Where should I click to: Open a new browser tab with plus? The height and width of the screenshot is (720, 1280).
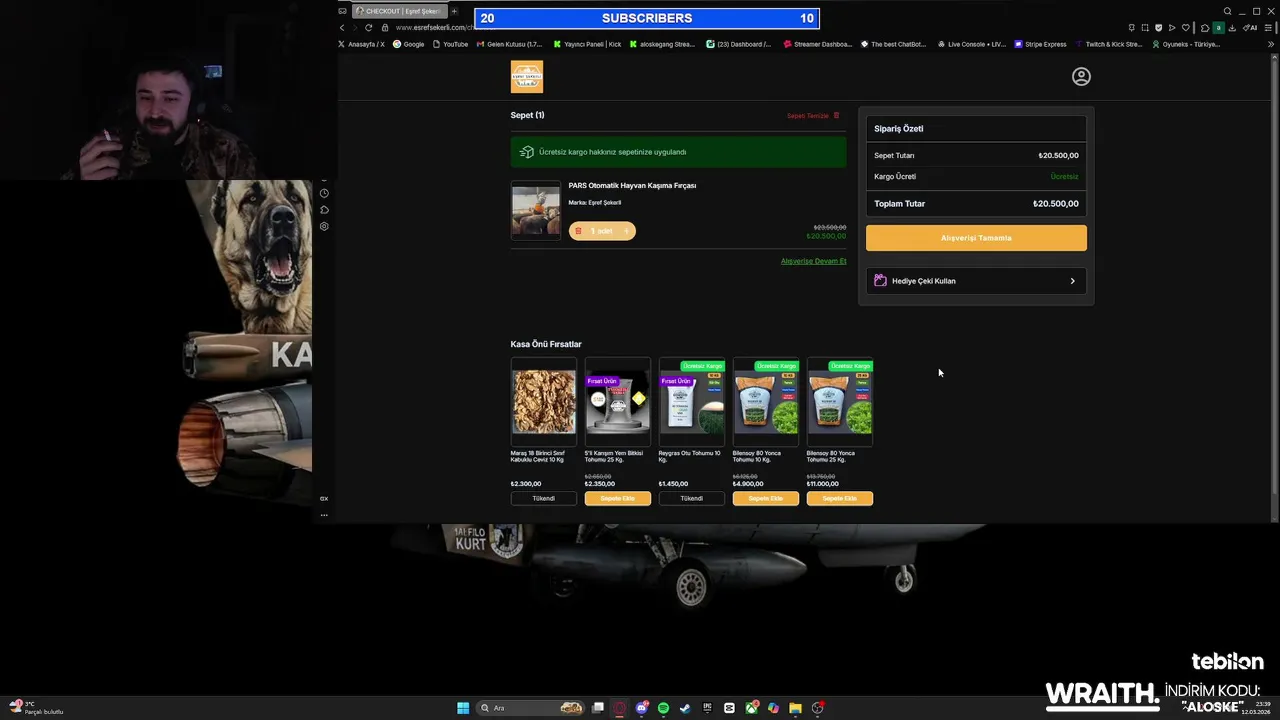pyautogui.click(x=454, y=11)
